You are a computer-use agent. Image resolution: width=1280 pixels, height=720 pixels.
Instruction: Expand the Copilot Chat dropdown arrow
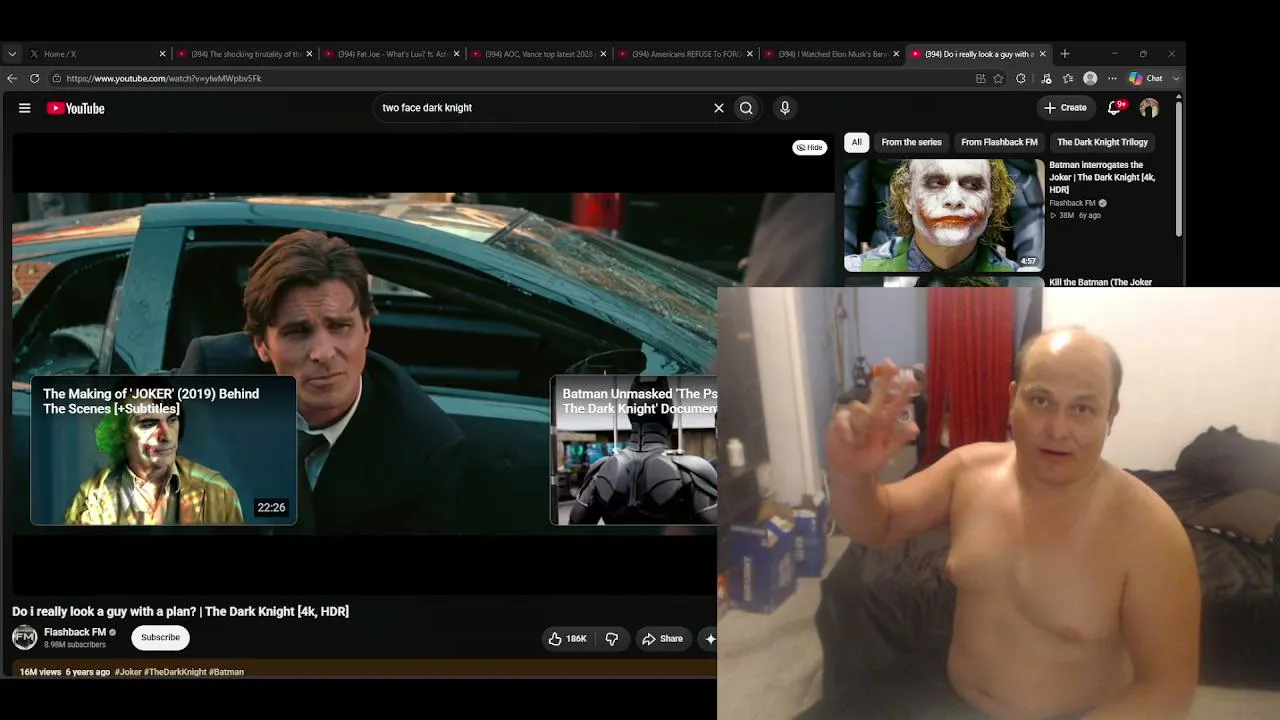click(1175, 78)
